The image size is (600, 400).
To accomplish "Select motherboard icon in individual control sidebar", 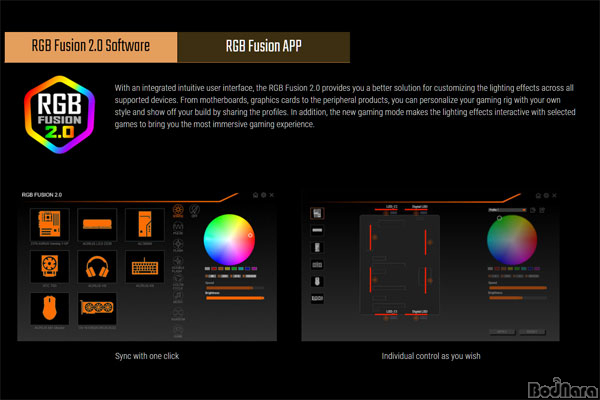I will pos(317,213).
